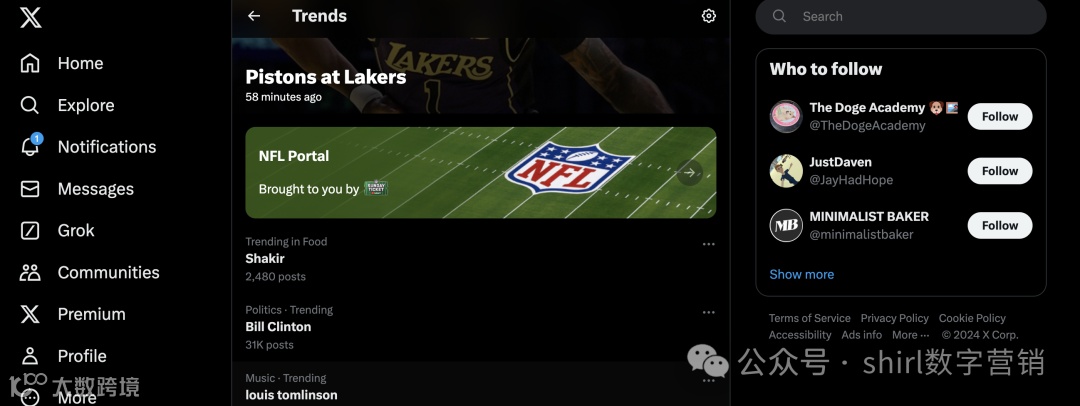Open more options for Bill Clinton trend
Screen dimensions: 1080x406
coord(708,312)
